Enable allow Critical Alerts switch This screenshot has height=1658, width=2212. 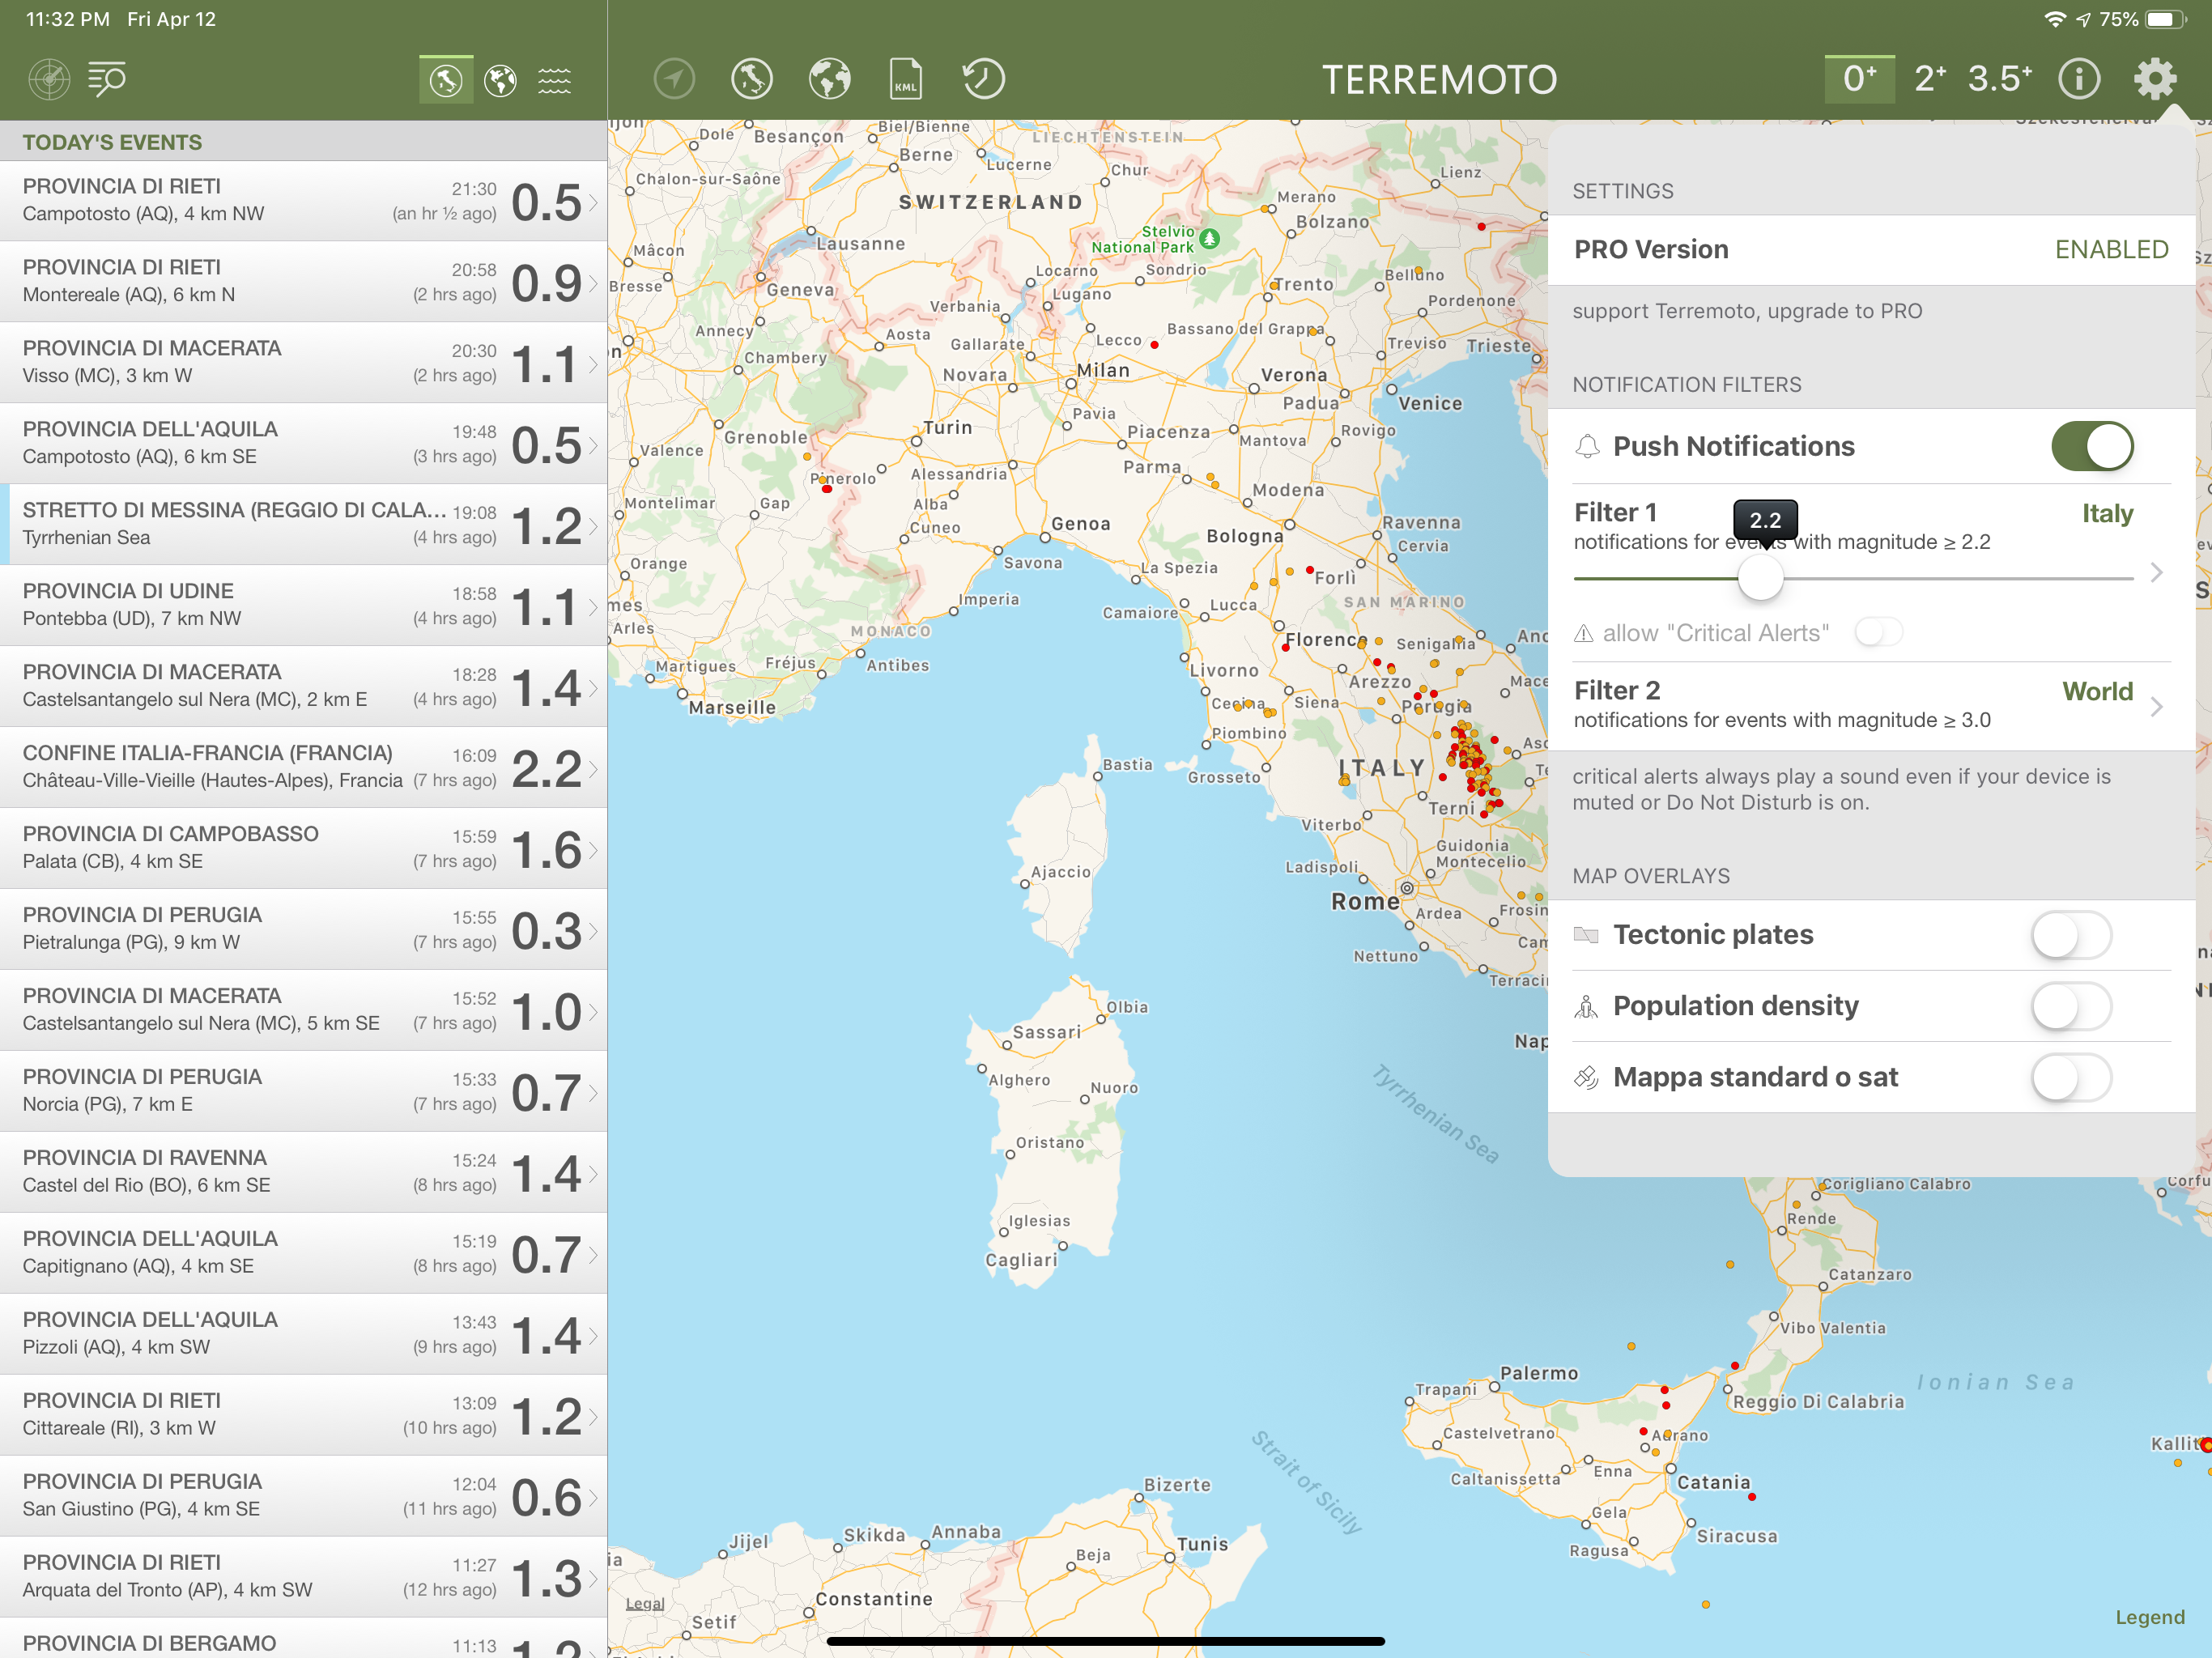(1879, 632)
